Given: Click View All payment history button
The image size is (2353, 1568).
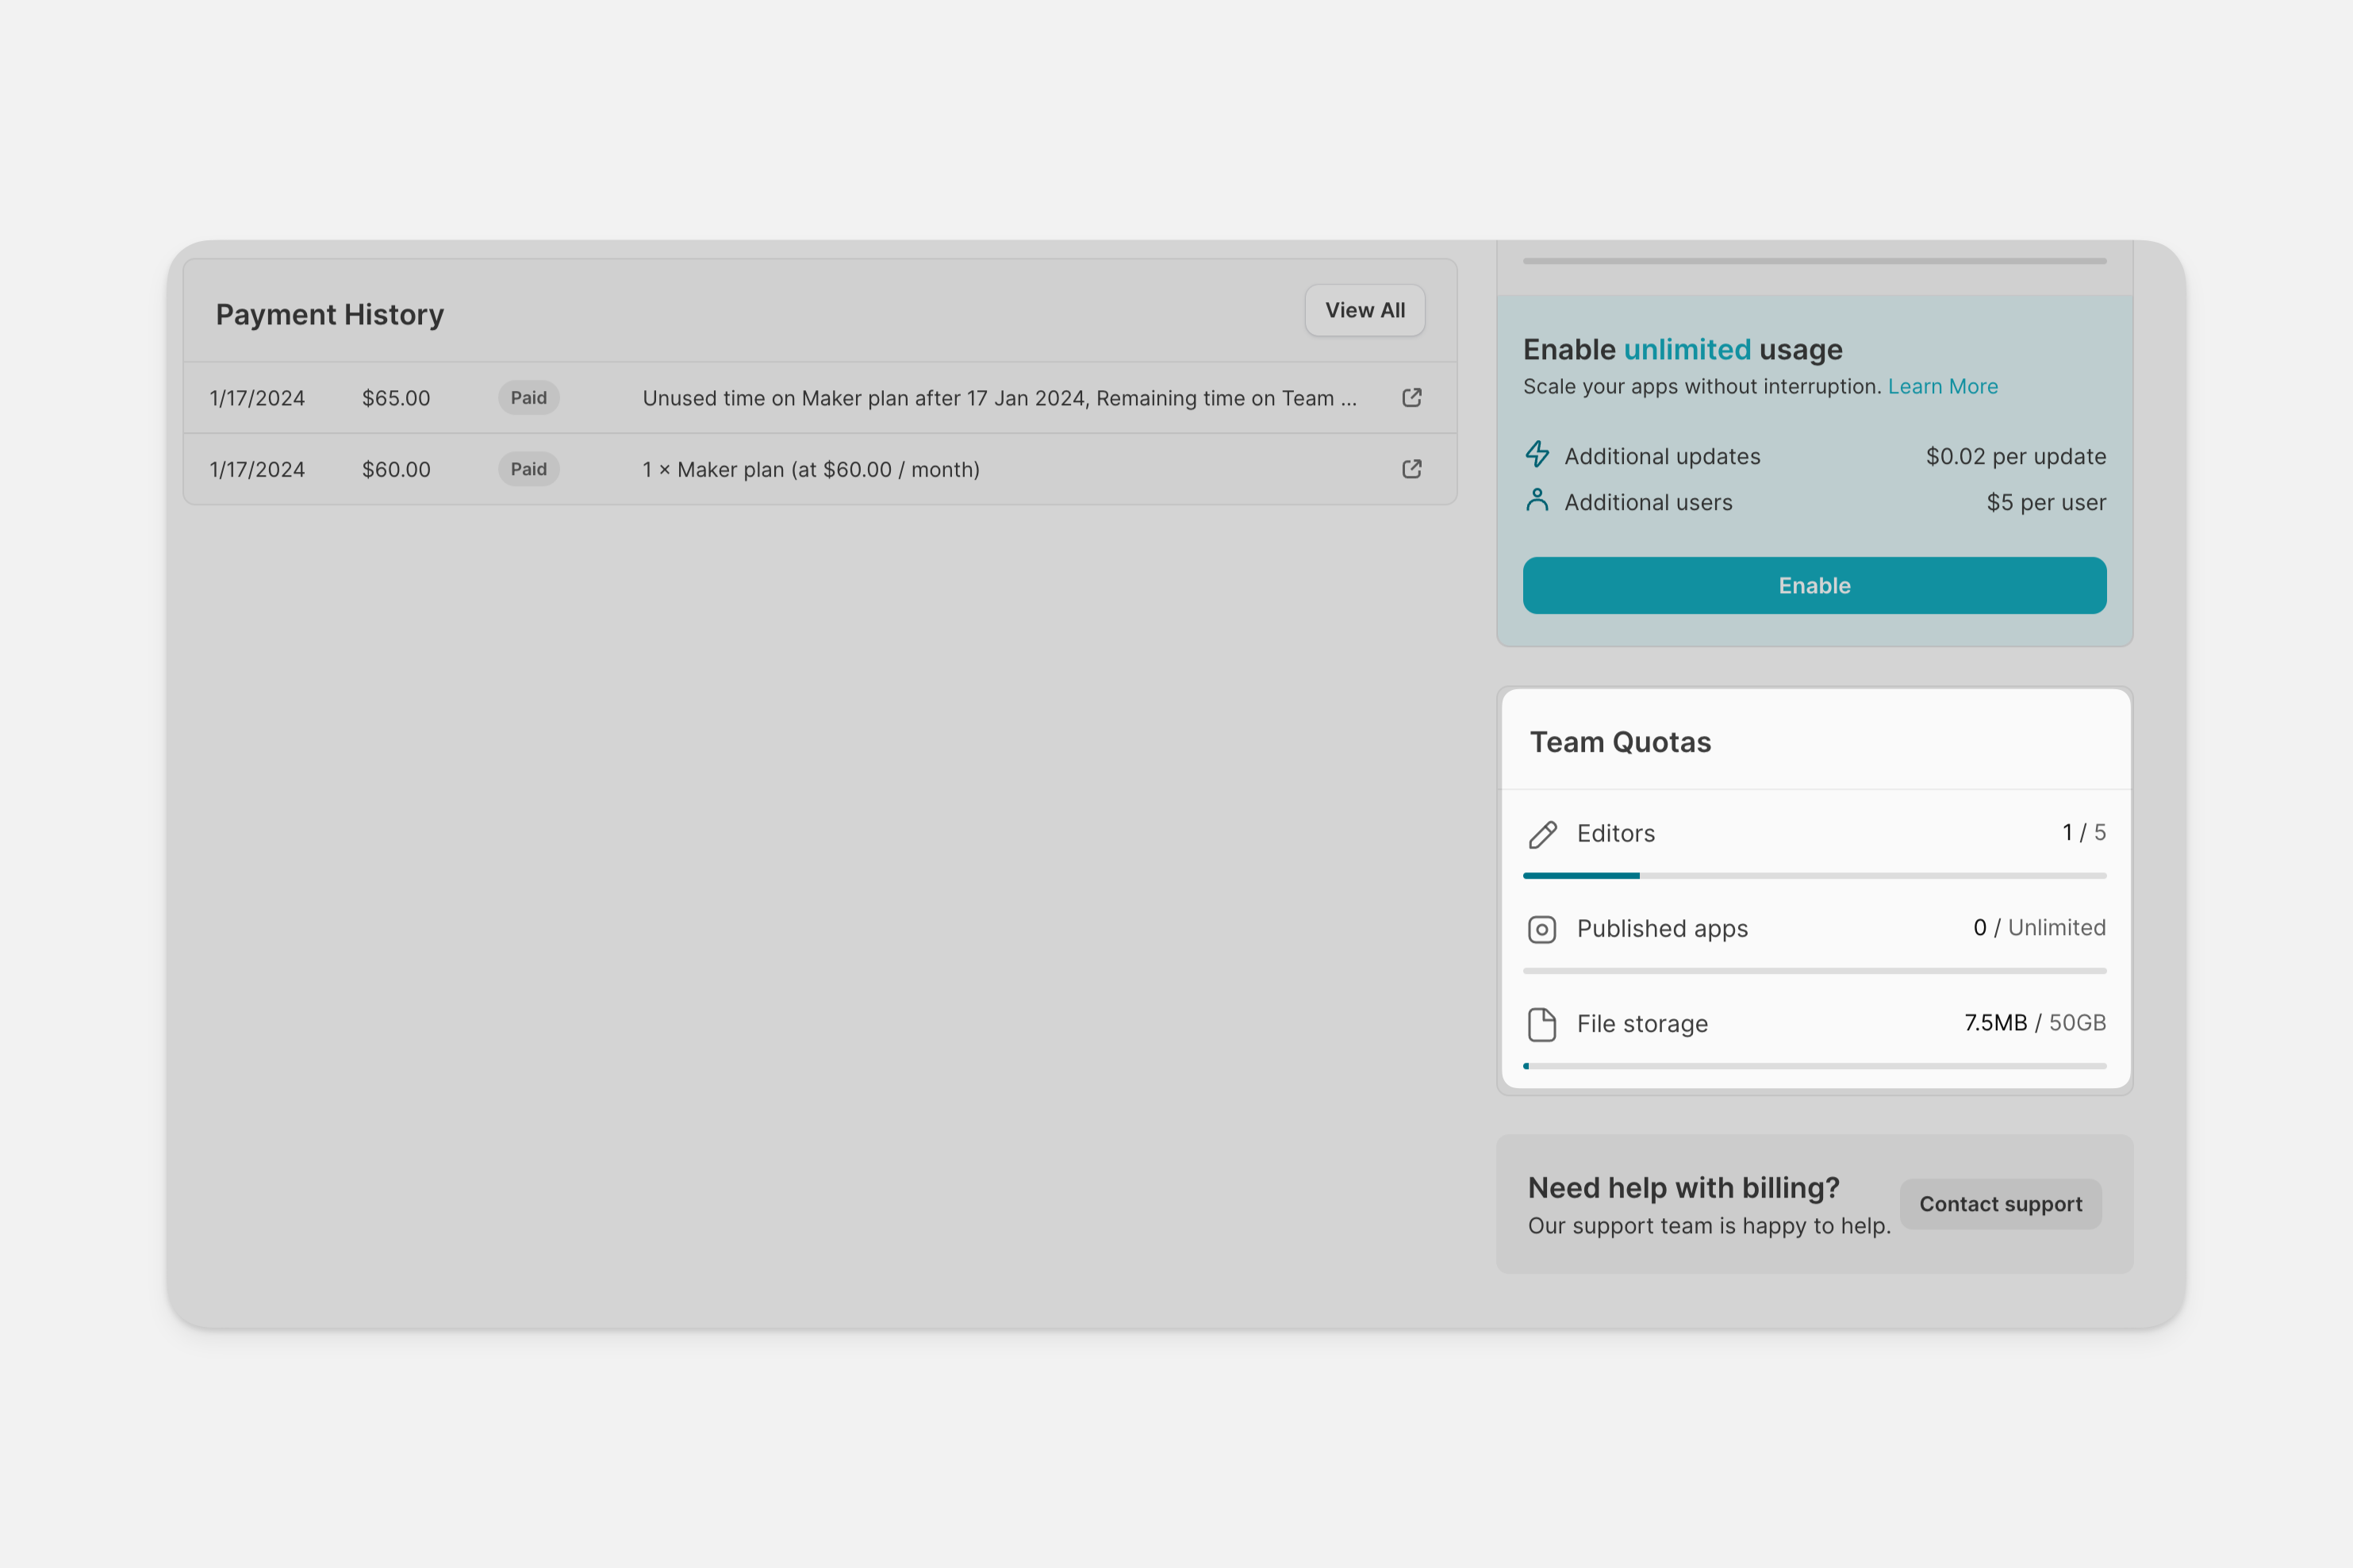Looking at the screenshot, I should click(x=1364, y=311).
